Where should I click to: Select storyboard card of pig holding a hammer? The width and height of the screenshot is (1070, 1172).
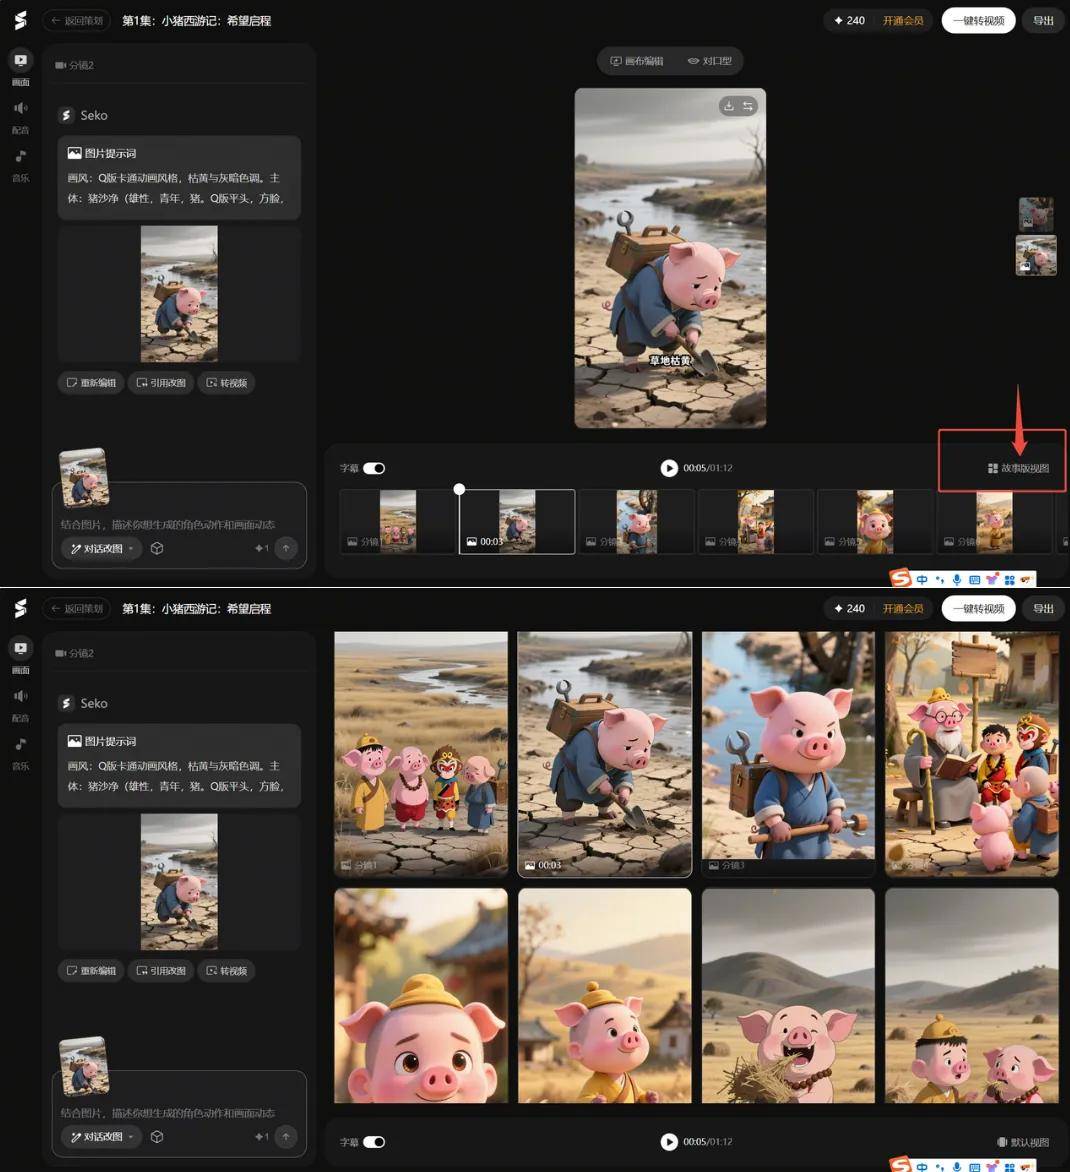788,754
